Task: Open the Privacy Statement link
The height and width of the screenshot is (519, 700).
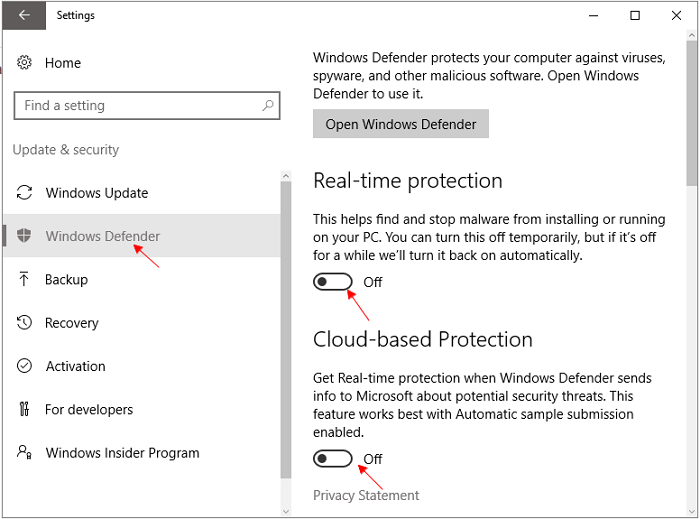Action: tap(366, 495)
